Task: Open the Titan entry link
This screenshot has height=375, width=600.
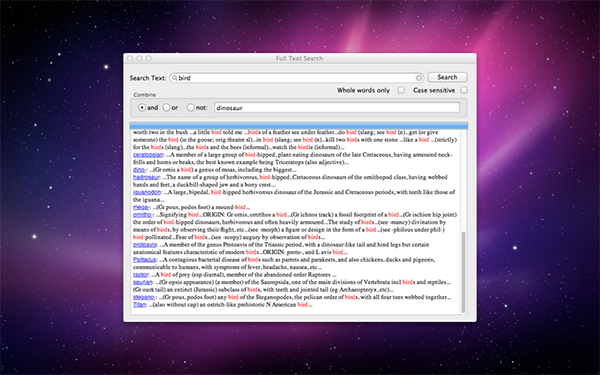Action: [139, 305]
